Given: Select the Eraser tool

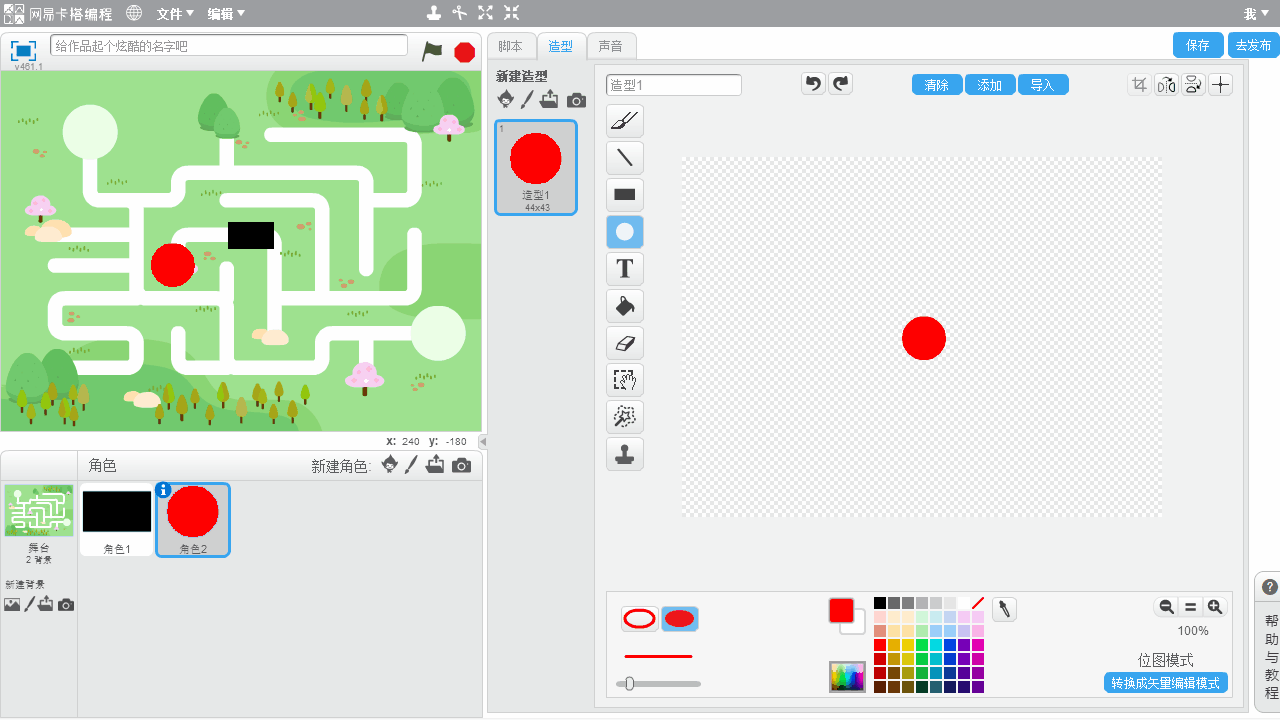Looking at the screenshot, I should pos(625,343).
